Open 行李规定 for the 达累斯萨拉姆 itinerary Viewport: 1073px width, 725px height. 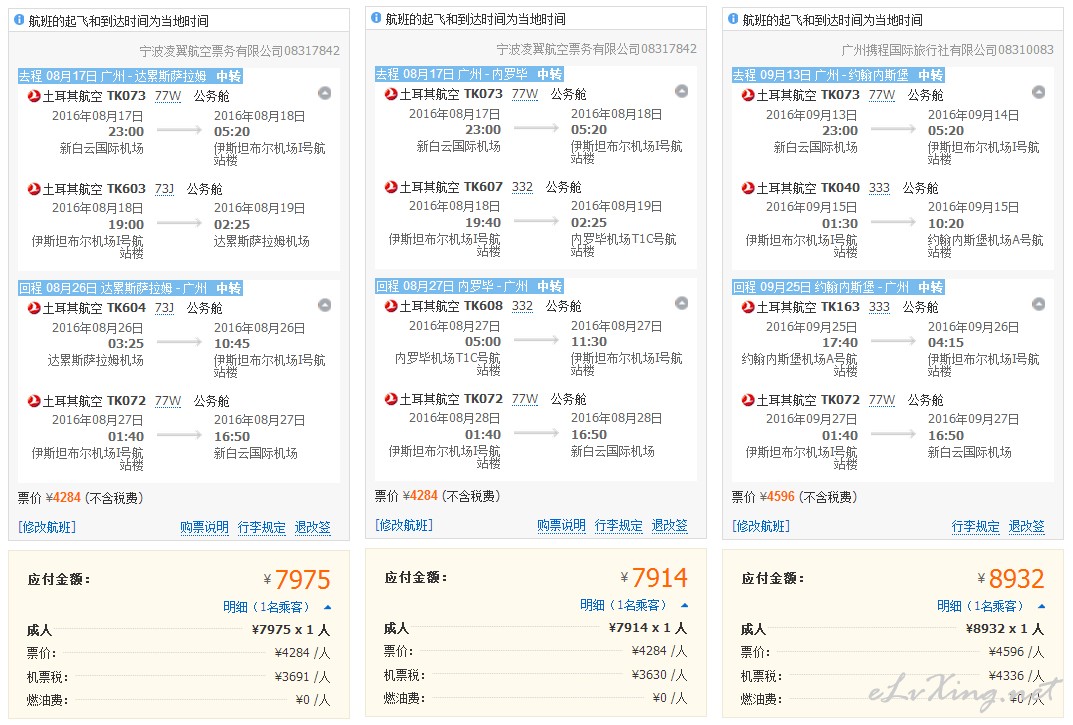point(261,527)
